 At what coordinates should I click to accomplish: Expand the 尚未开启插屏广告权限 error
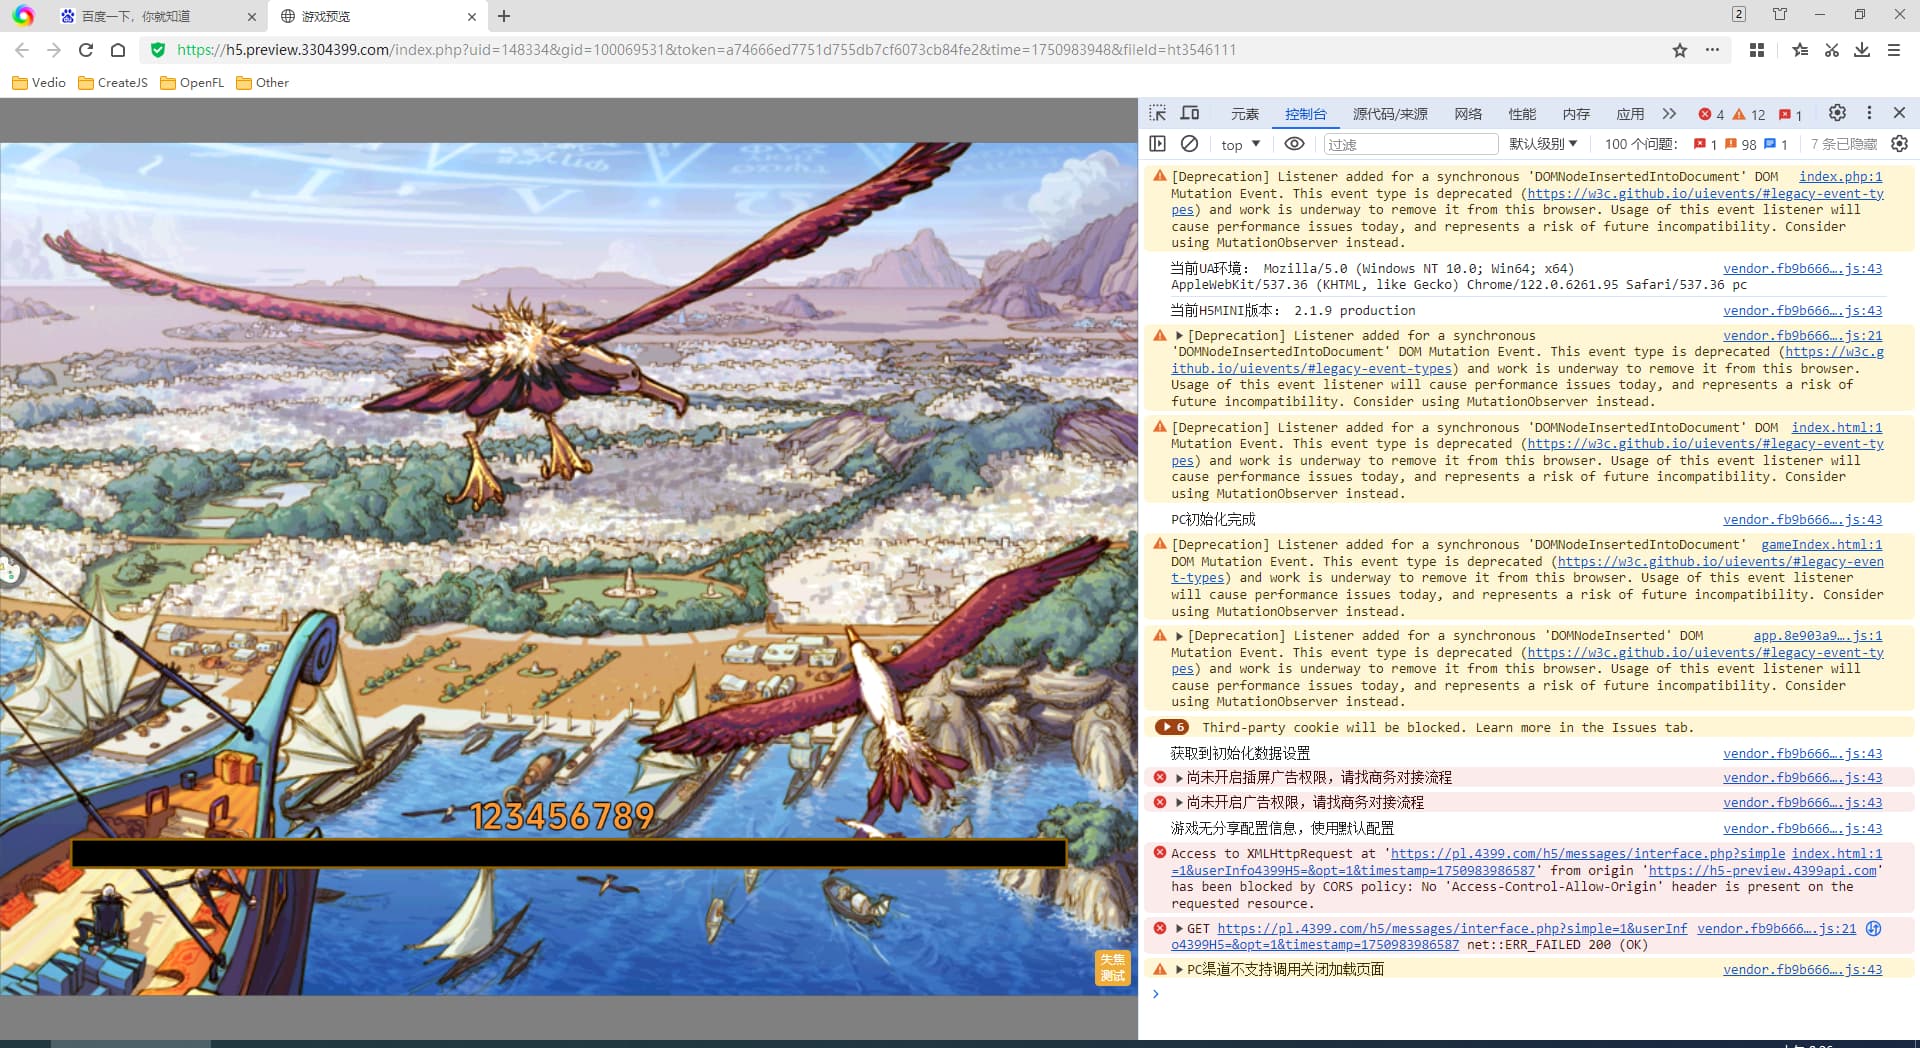point(1179,778)
